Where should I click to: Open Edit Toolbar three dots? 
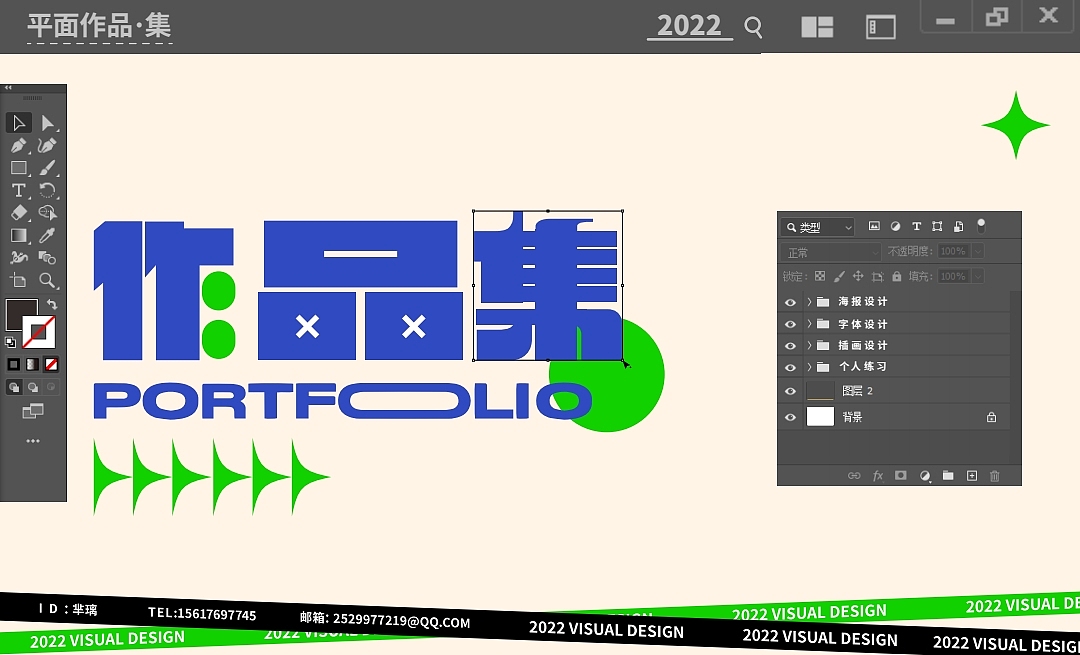click(x=32, y=441)
